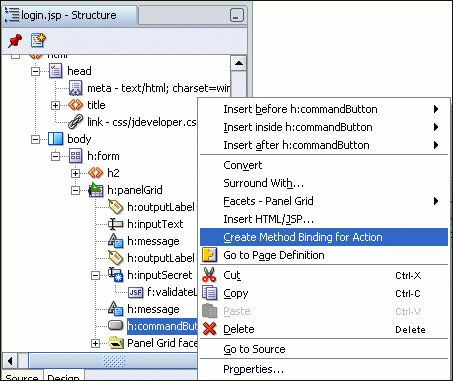Viewport: 453px width, 381px height.
Task: Switch to the Design tab
Action: tap(63, 377)
